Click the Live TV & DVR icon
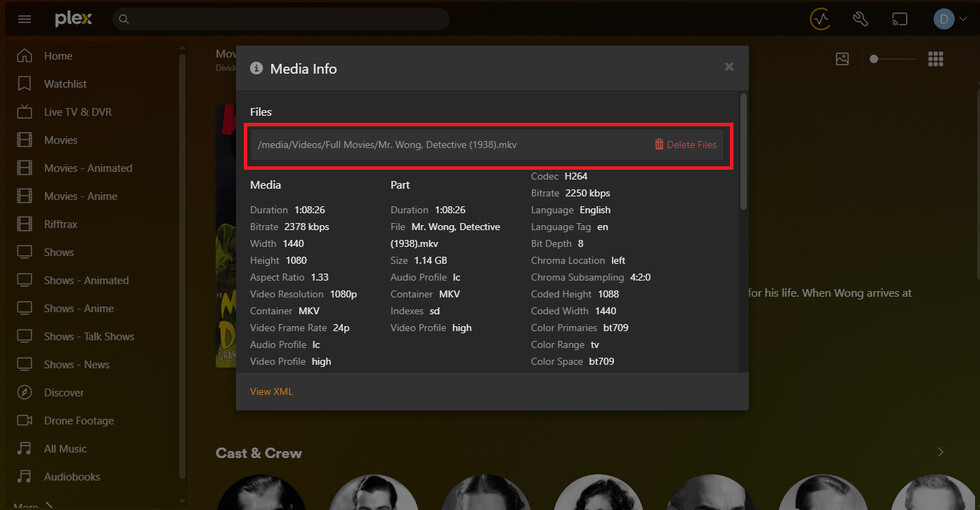Screen dimensions: 980x510 coord(24,112)
